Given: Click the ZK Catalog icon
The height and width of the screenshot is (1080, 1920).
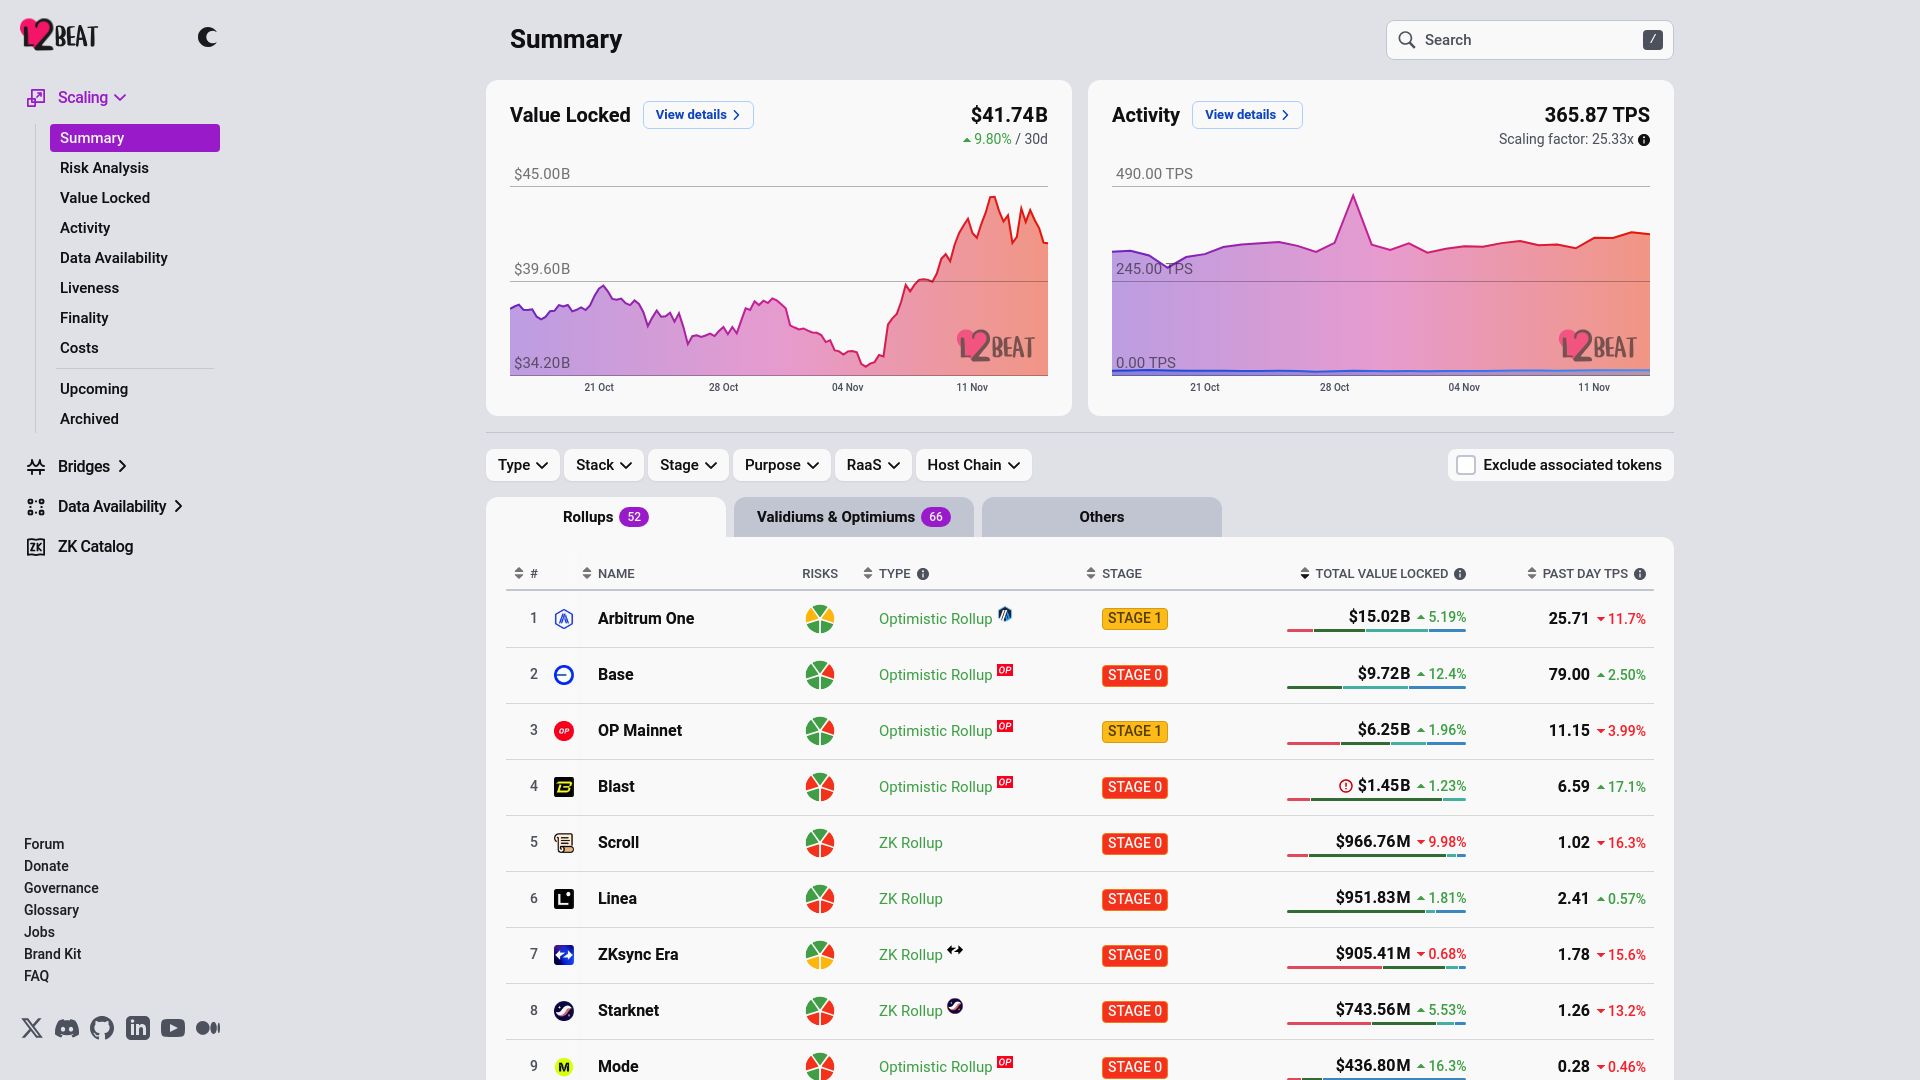Looking at the screenshot, I should 36,546.
